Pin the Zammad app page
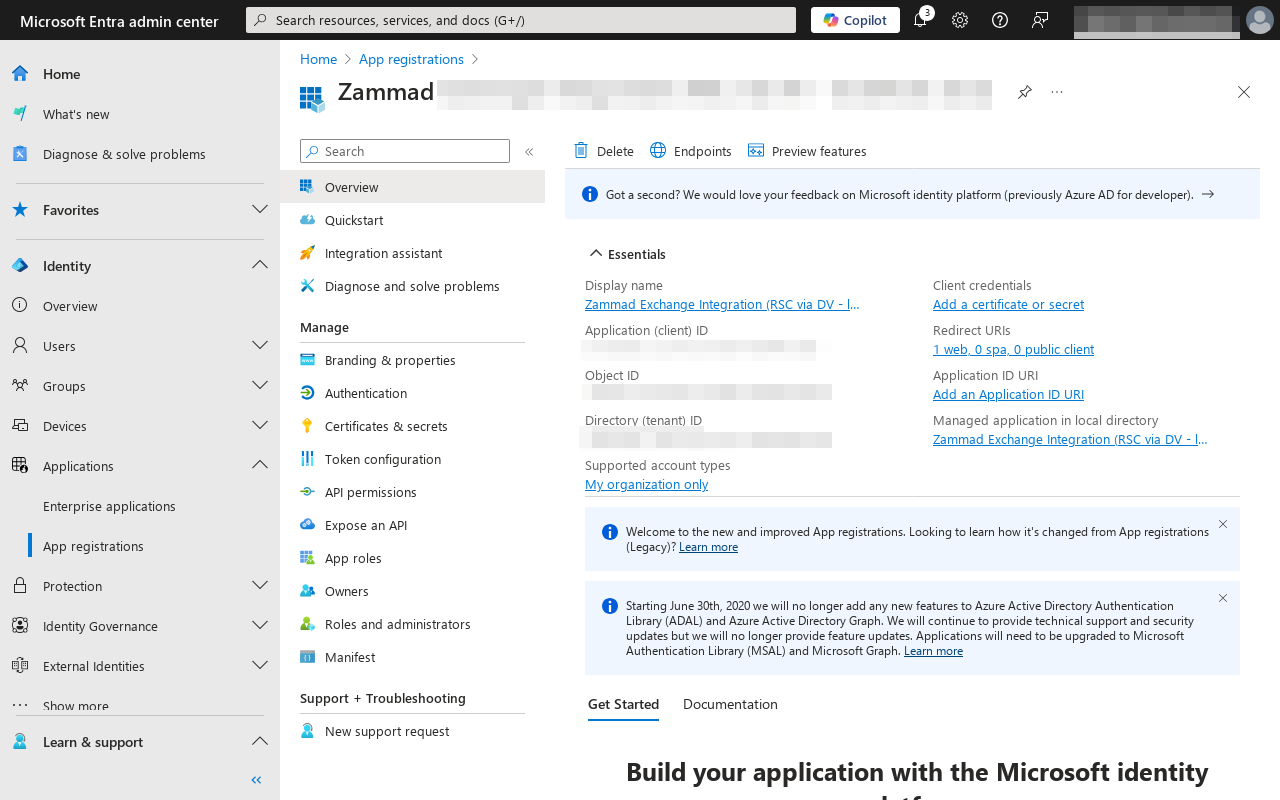The width and height of the screenshot is (1280, 800). coord(1025,92)
